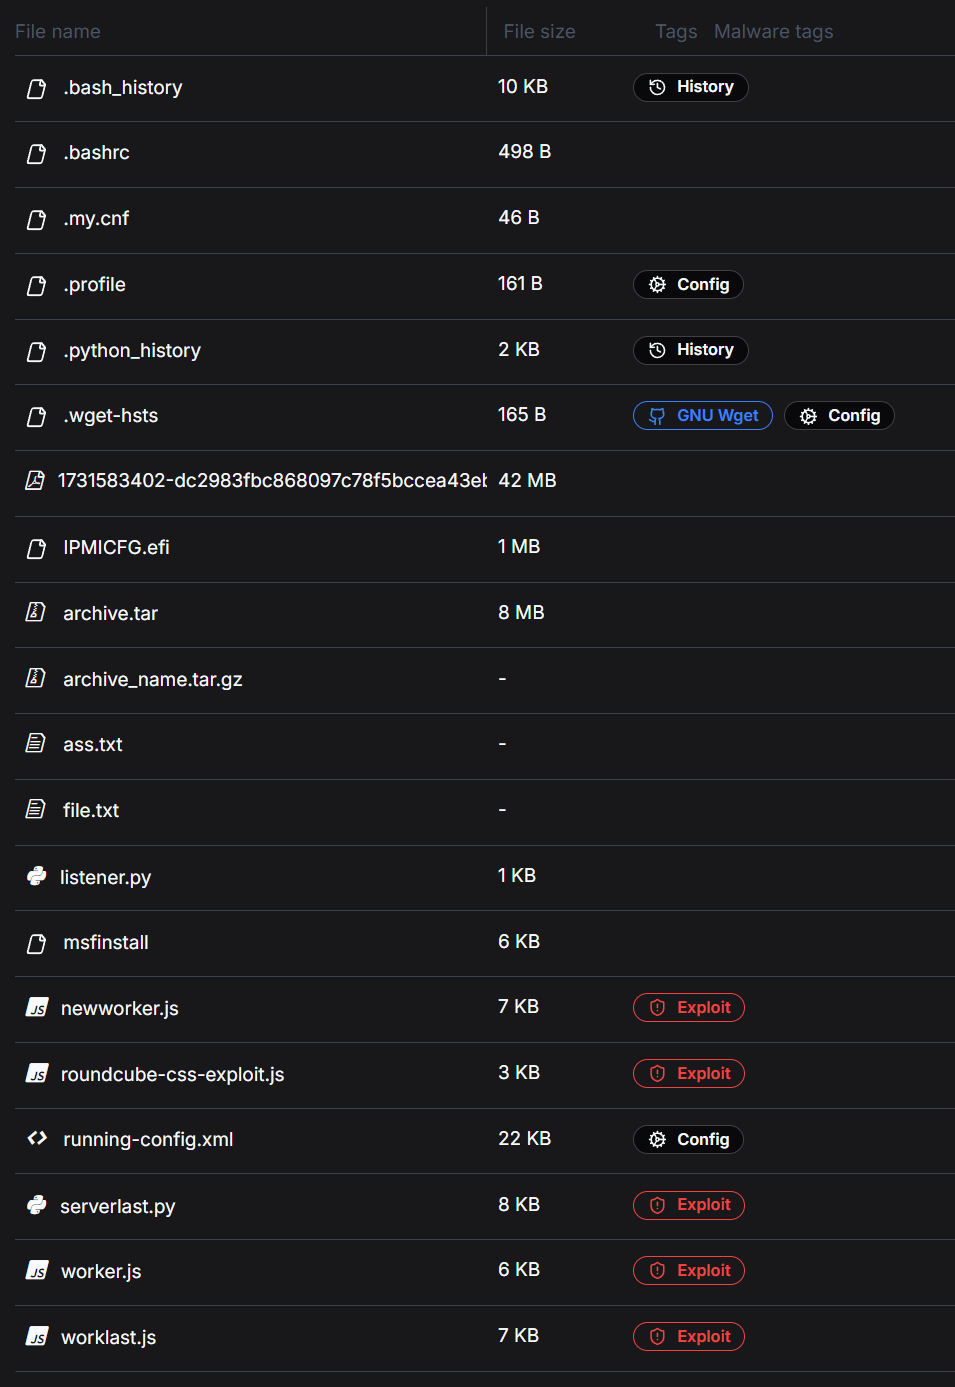The width and height of the screenshot is (955, 1387).
Task: Click the JS icon beside newworker.js
Action: tap(37, 1008)
